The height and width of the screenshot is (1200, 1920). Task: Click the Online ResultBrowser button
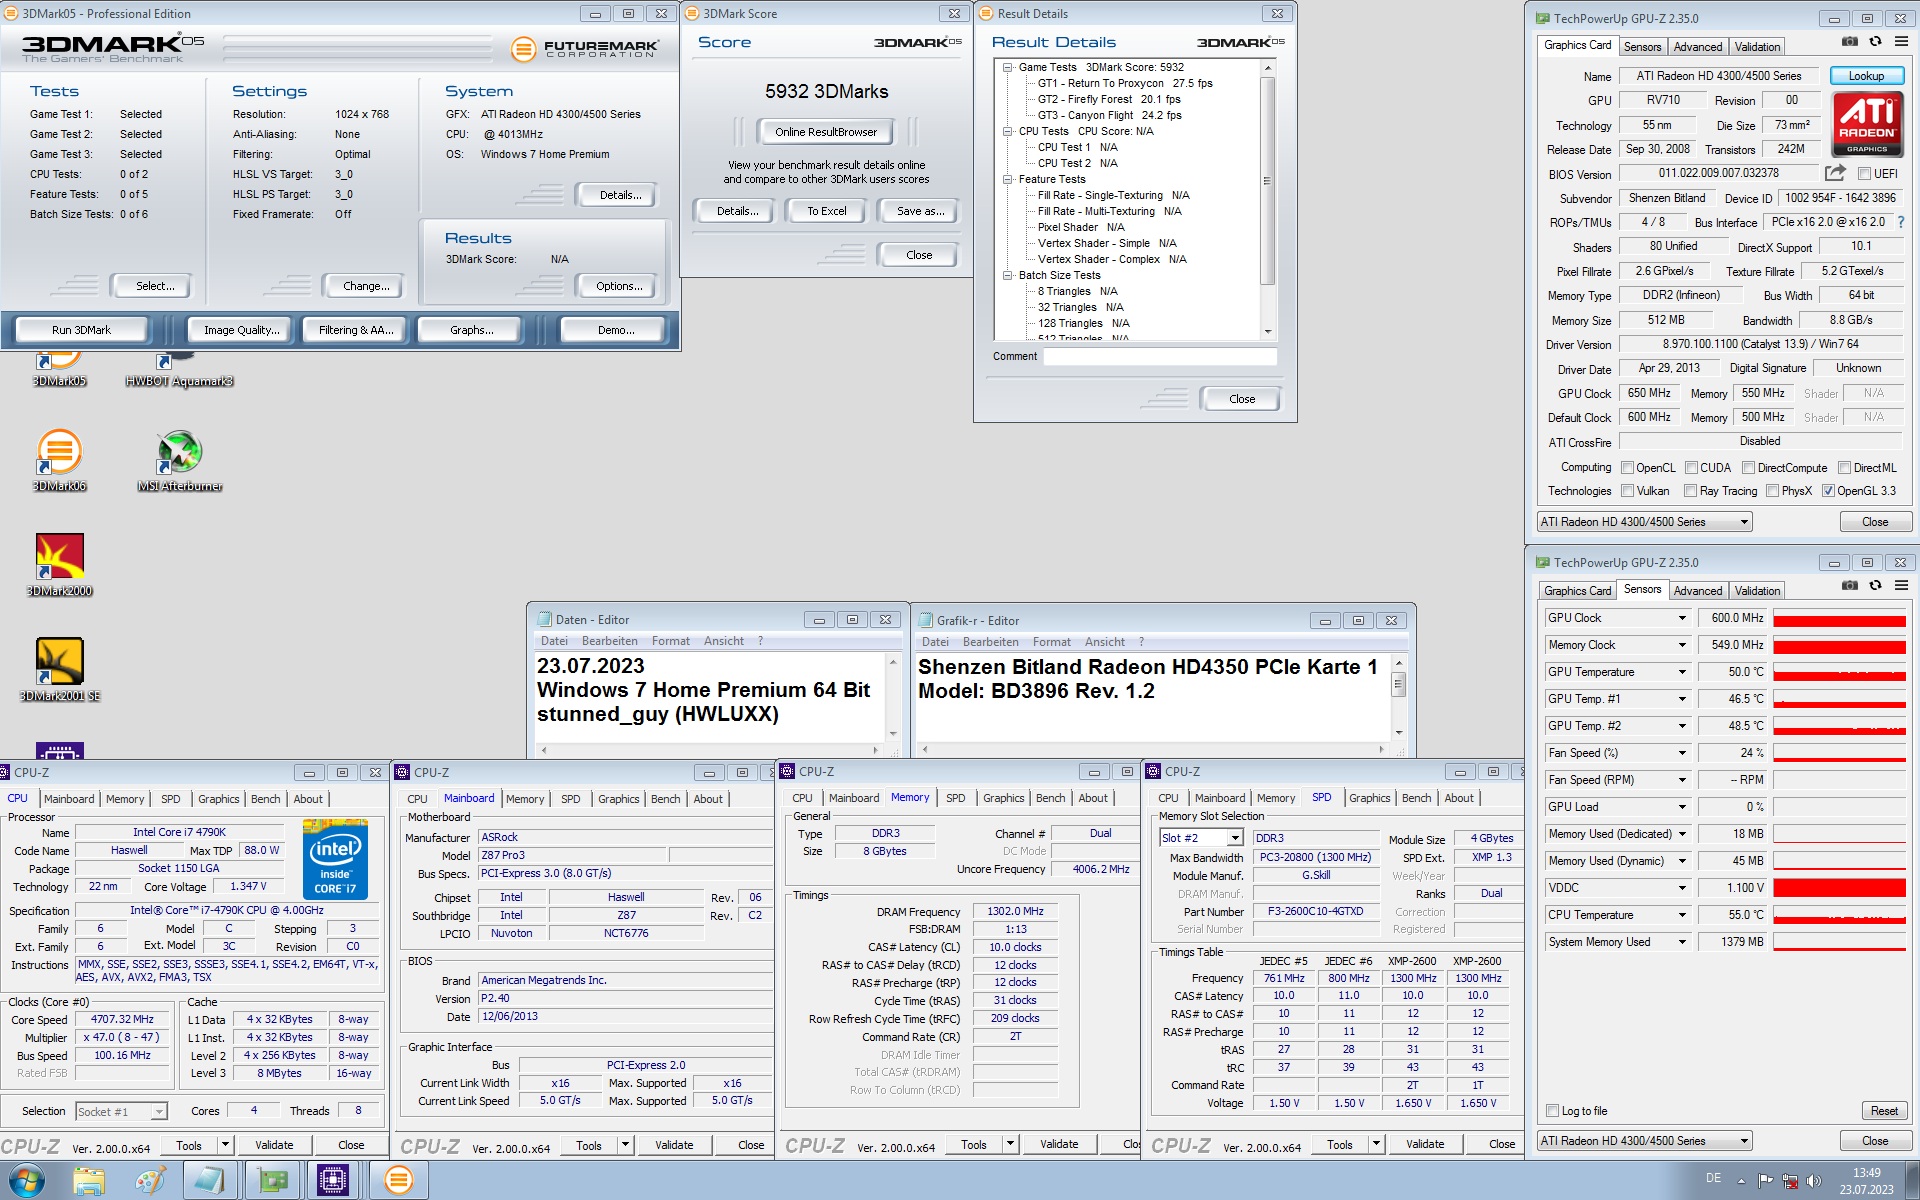click(x=826, y=132)
